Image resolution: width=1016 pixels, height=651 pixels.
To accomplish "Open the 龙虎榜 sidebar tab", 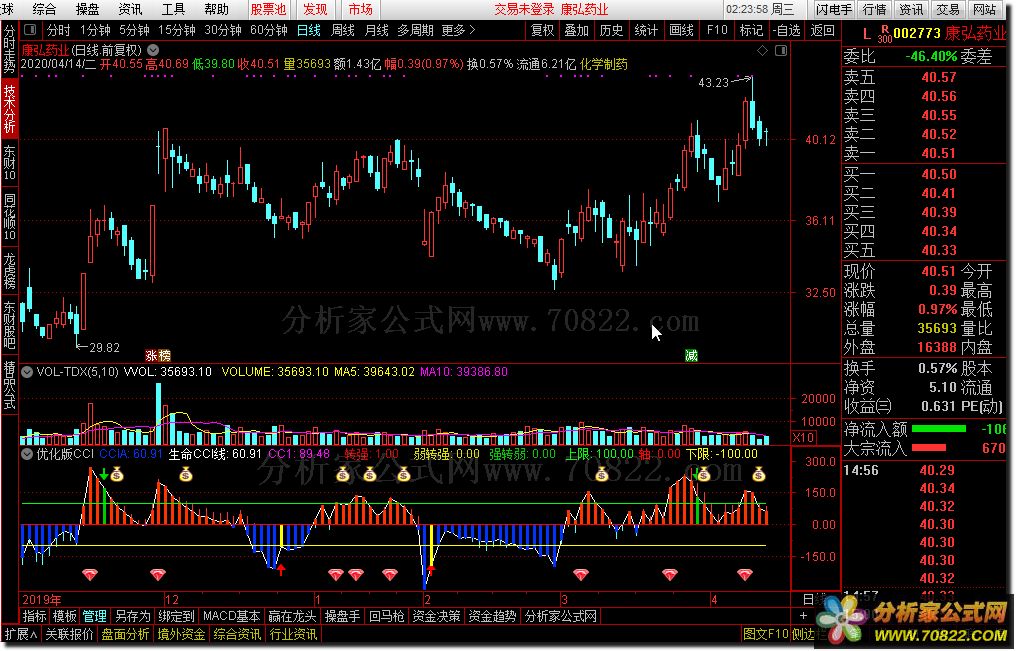I will [x=9, y=271].
